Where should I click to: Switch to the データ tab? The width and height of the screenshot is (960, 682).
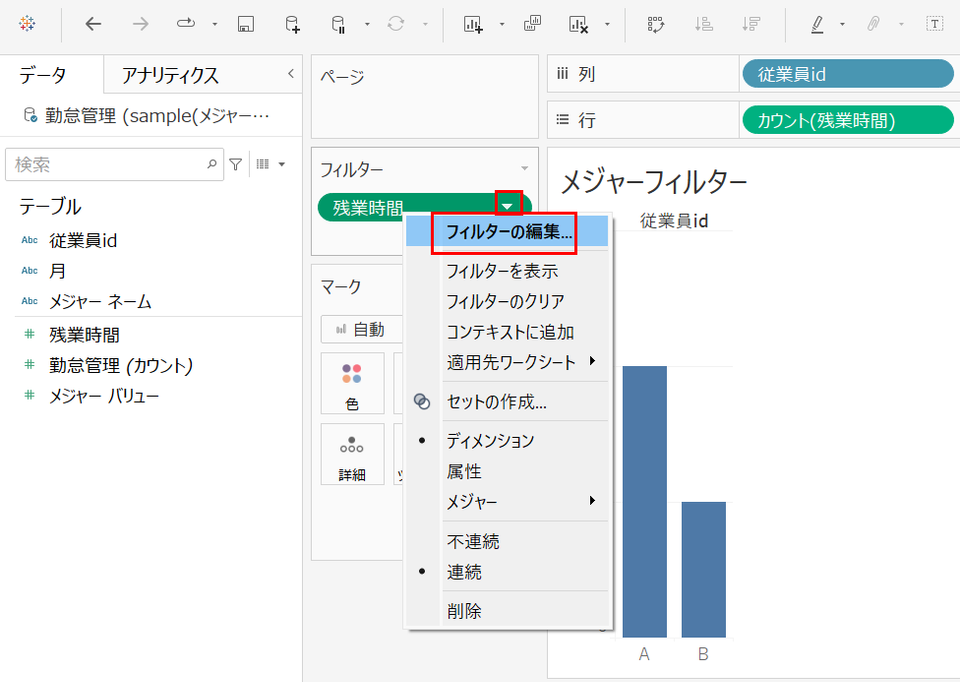pos(42,75)
